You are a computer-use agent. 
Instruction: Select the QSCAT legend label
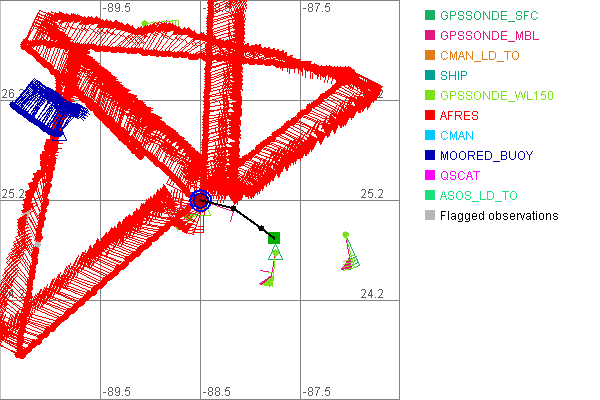pos(462,176)
